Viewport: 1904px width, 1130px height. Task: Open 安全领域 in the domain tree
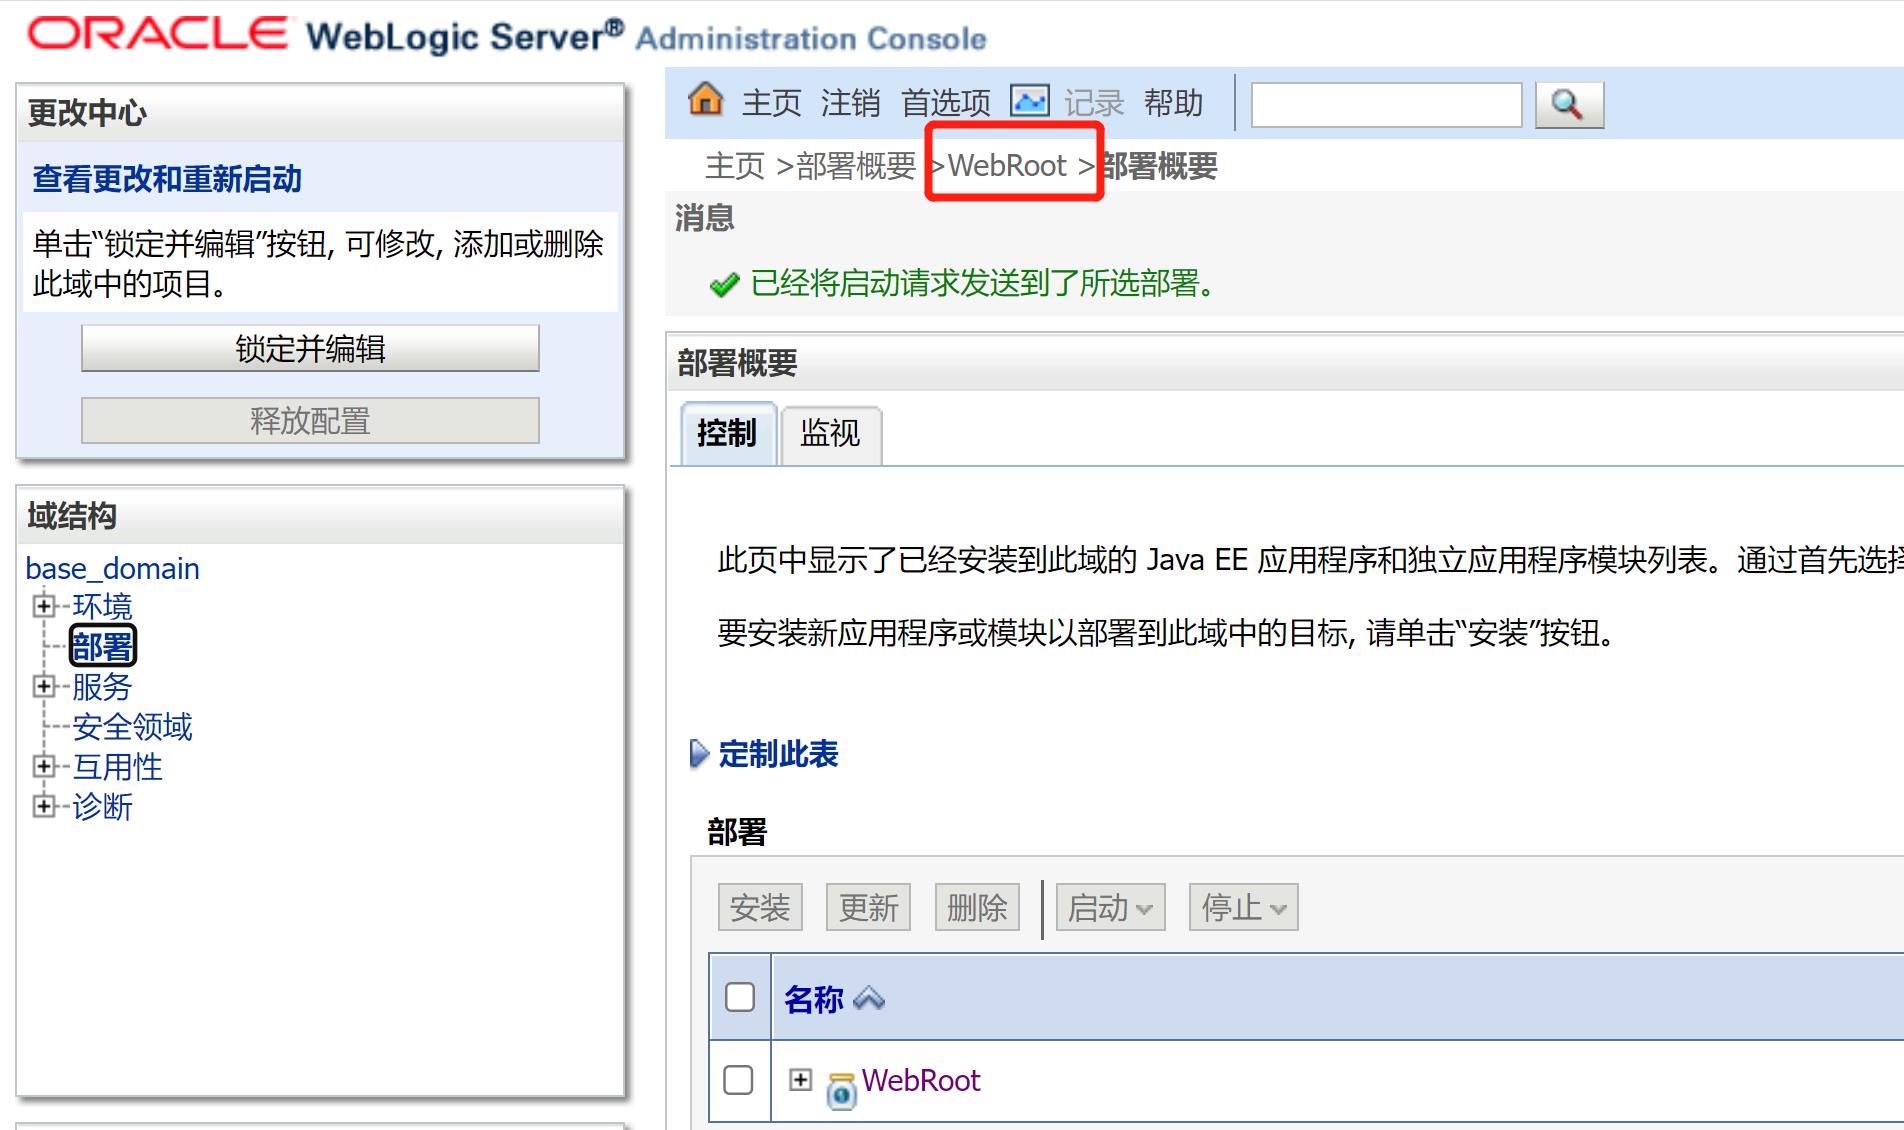point(132,727)
